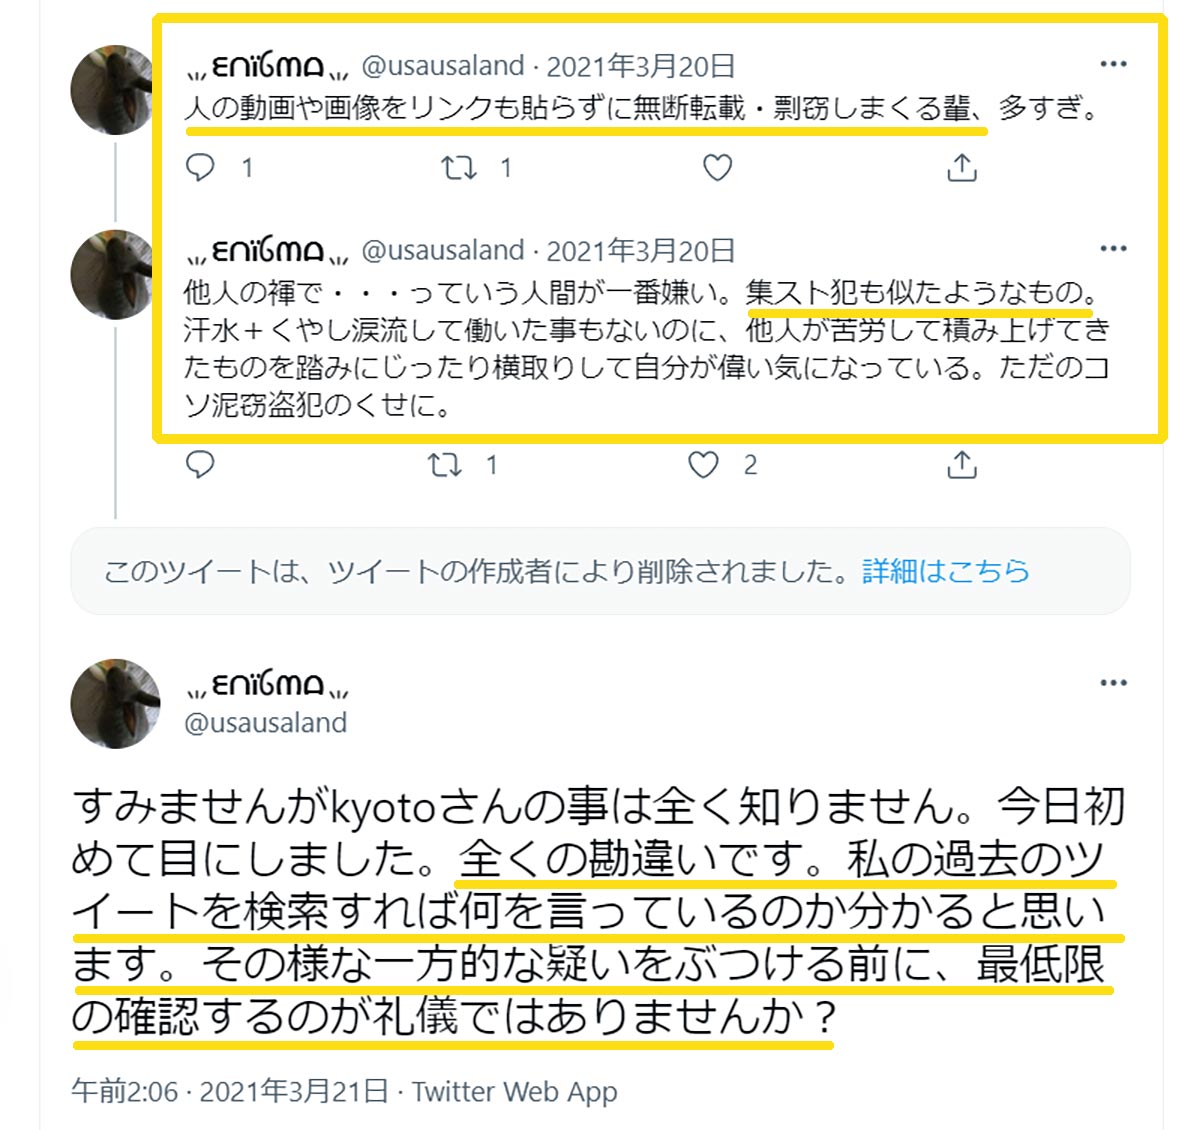
Task: Open the 午前2:06 · 2021年3月21日 timestamp
Action: tap(229, 1091)
